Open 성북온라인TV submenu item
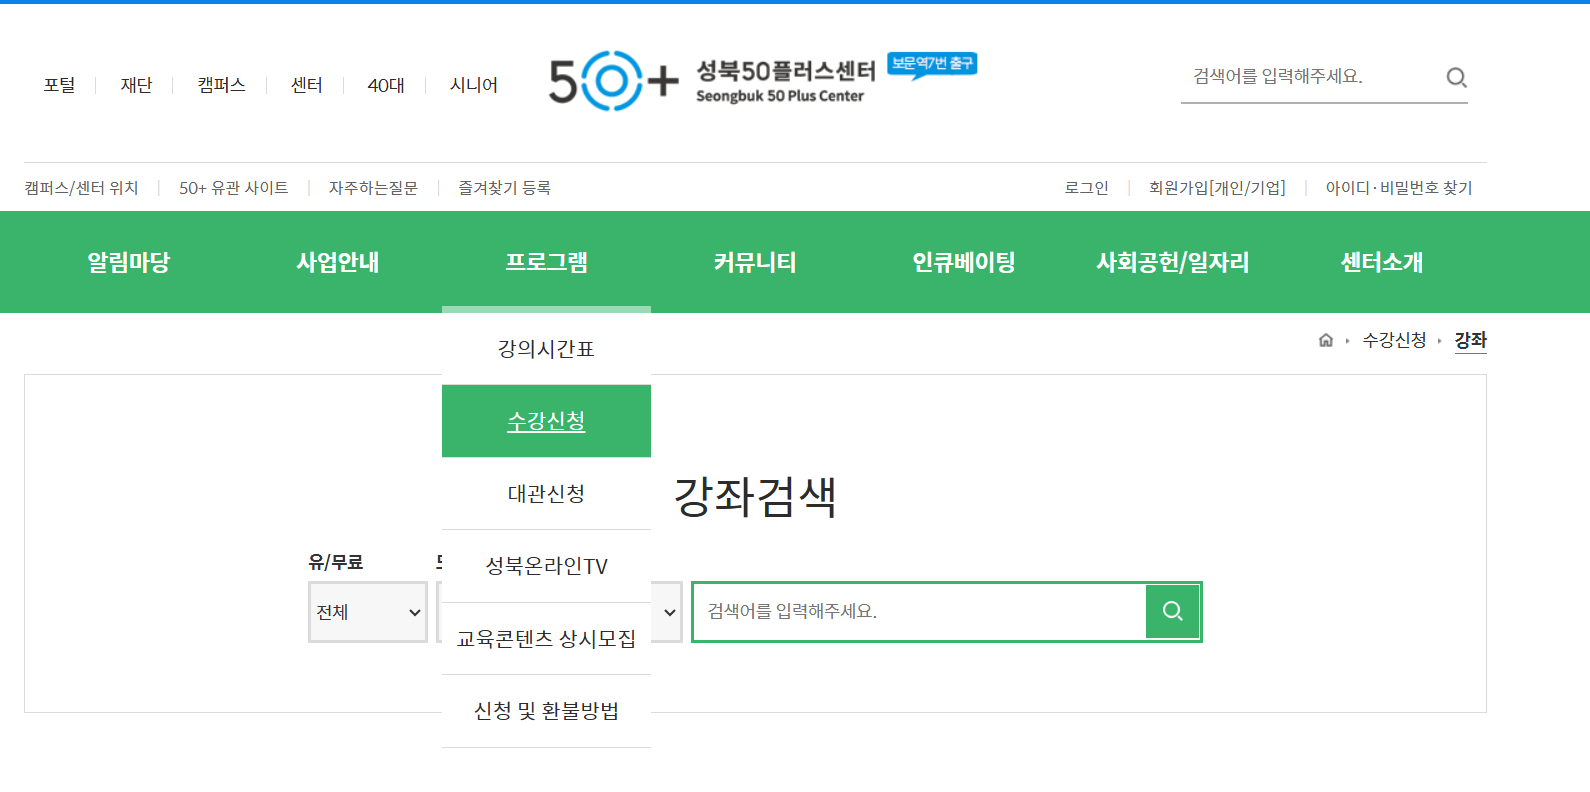The height and width of the screenshot is (792, 1590). tap(546, 566)
